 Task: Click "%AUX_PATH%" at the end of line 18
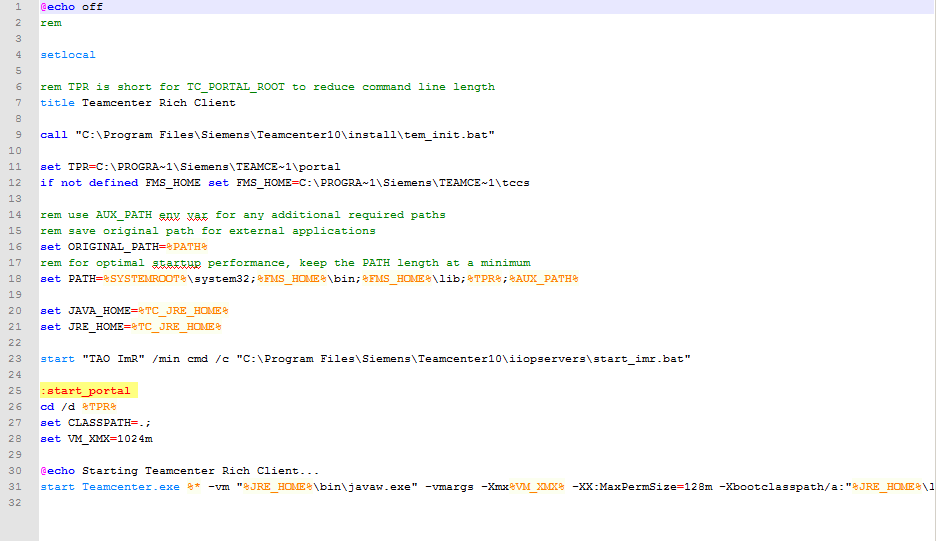[544, 279]
